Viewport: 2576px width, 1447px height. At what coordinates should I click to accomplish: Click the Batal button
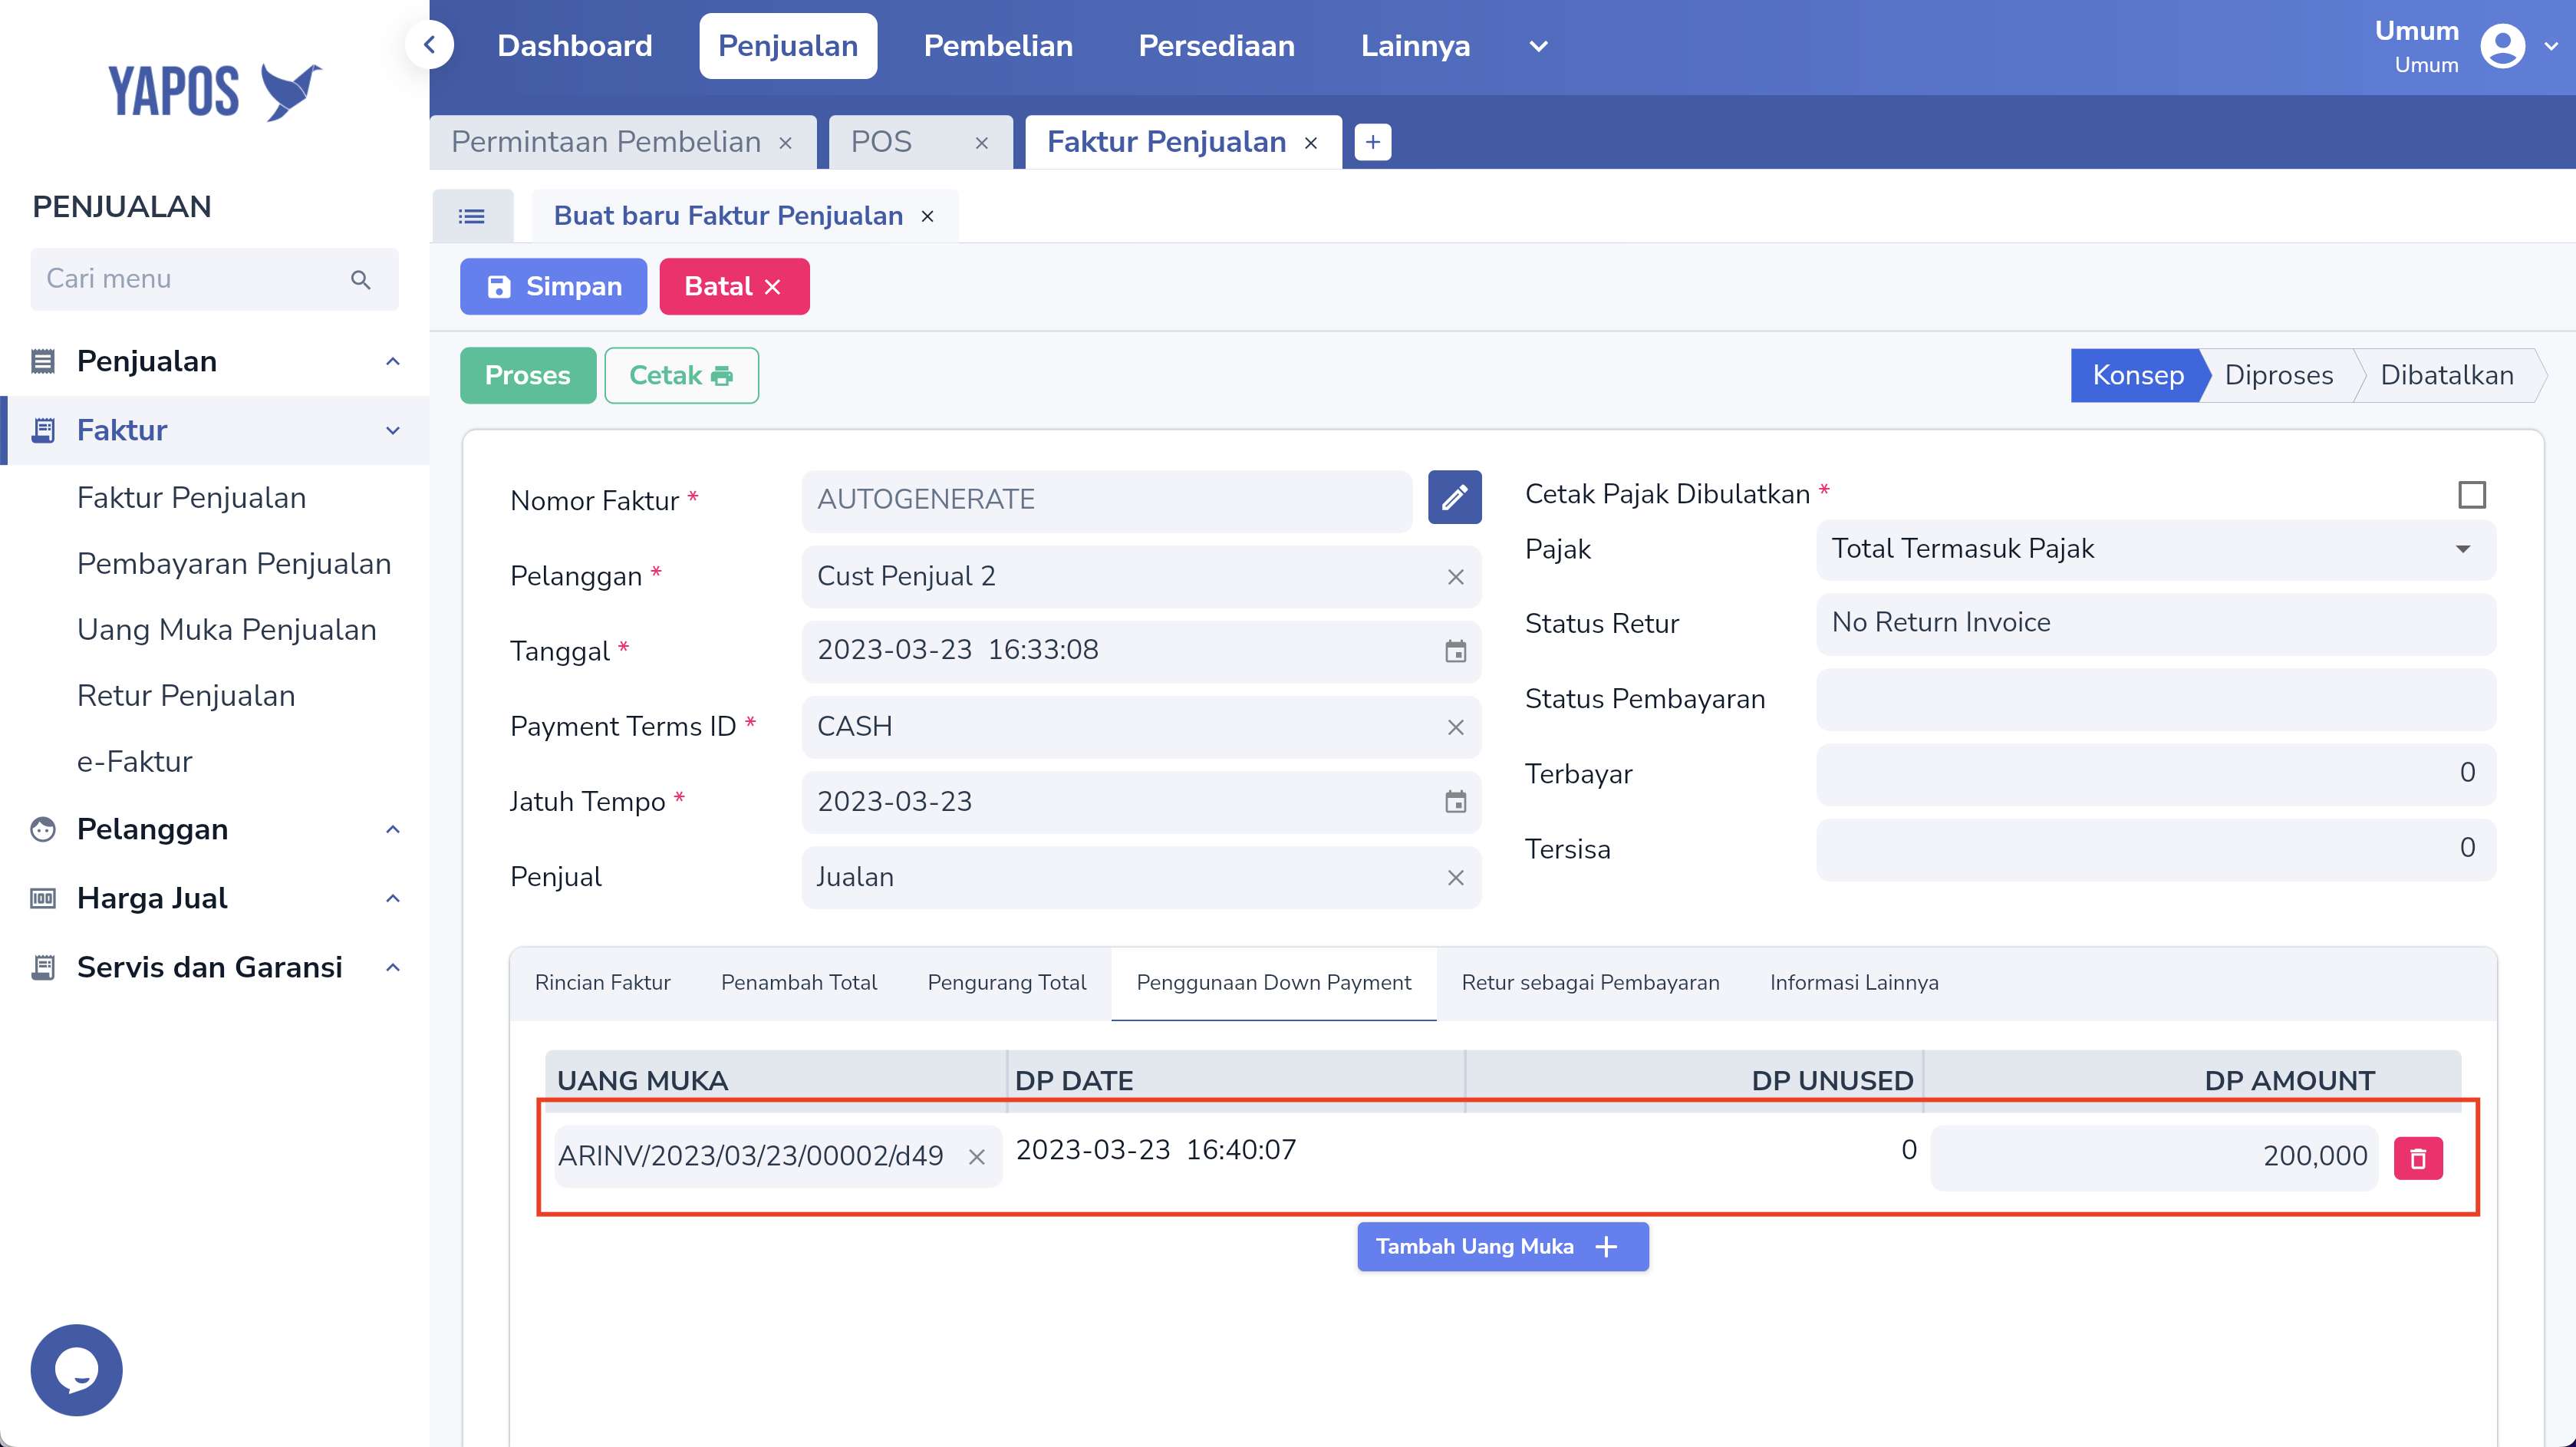pos(734,287)
